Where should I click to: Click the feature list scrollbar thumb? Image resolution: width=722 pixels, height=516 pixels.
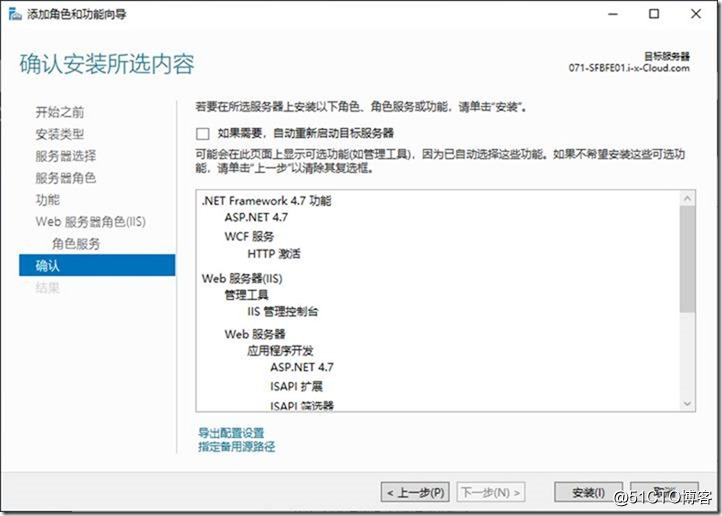pyautogui.click(x=687, y=259)
